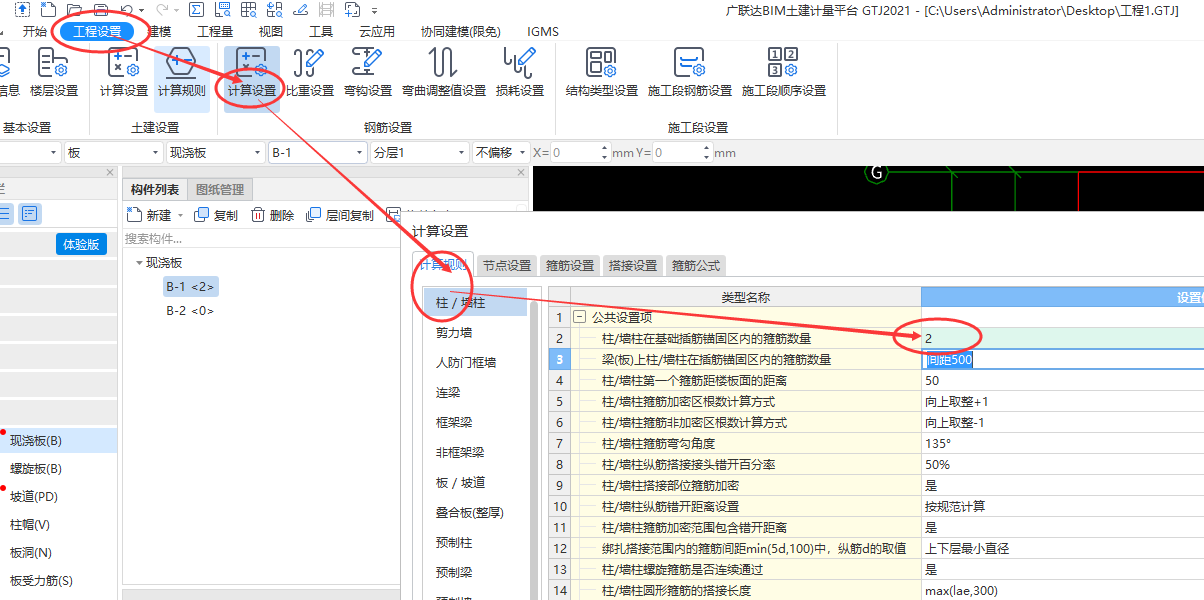Image resolution: width=1204 pixels, height=600 pixels.
Task: Switch to the 工程量 ribbon tab
Action: click(215, 31)
